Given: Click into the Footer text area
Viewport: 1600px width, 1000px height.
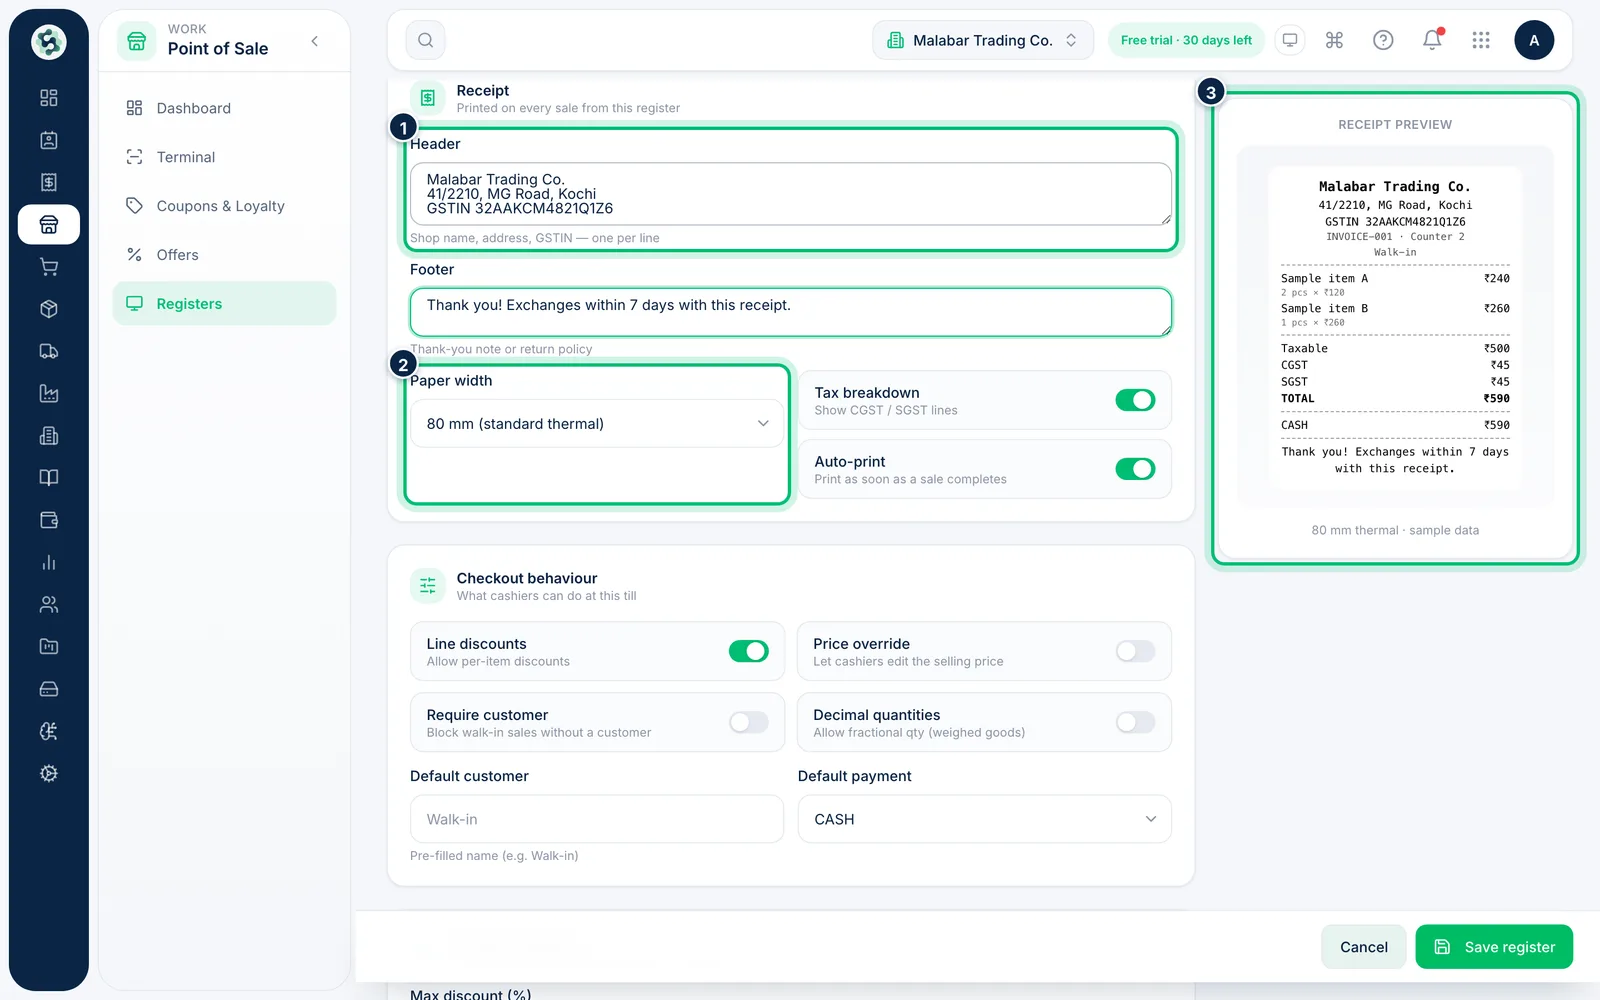Looking at the screenshot, I should pos(791,312).
